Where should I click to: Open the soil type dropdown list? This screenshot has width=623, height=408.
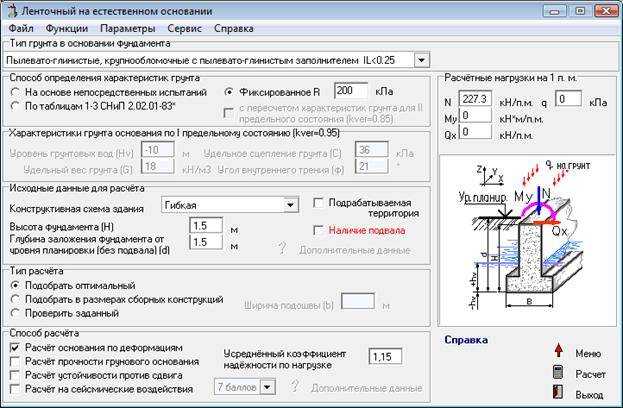click(422, 60)
